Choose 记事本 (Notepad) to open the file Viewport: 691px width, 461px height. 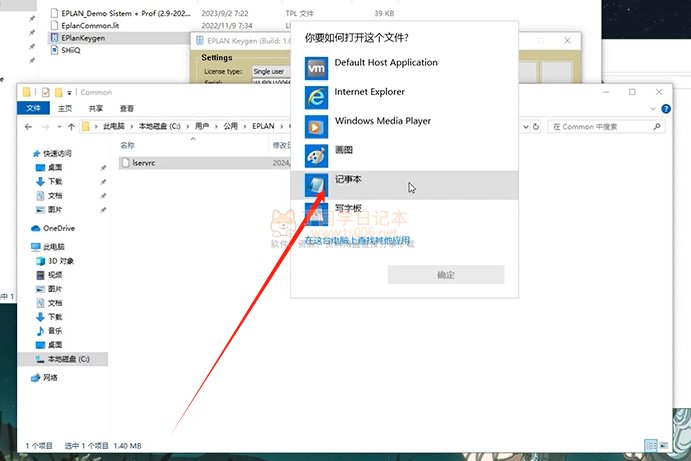coord(316,185)
